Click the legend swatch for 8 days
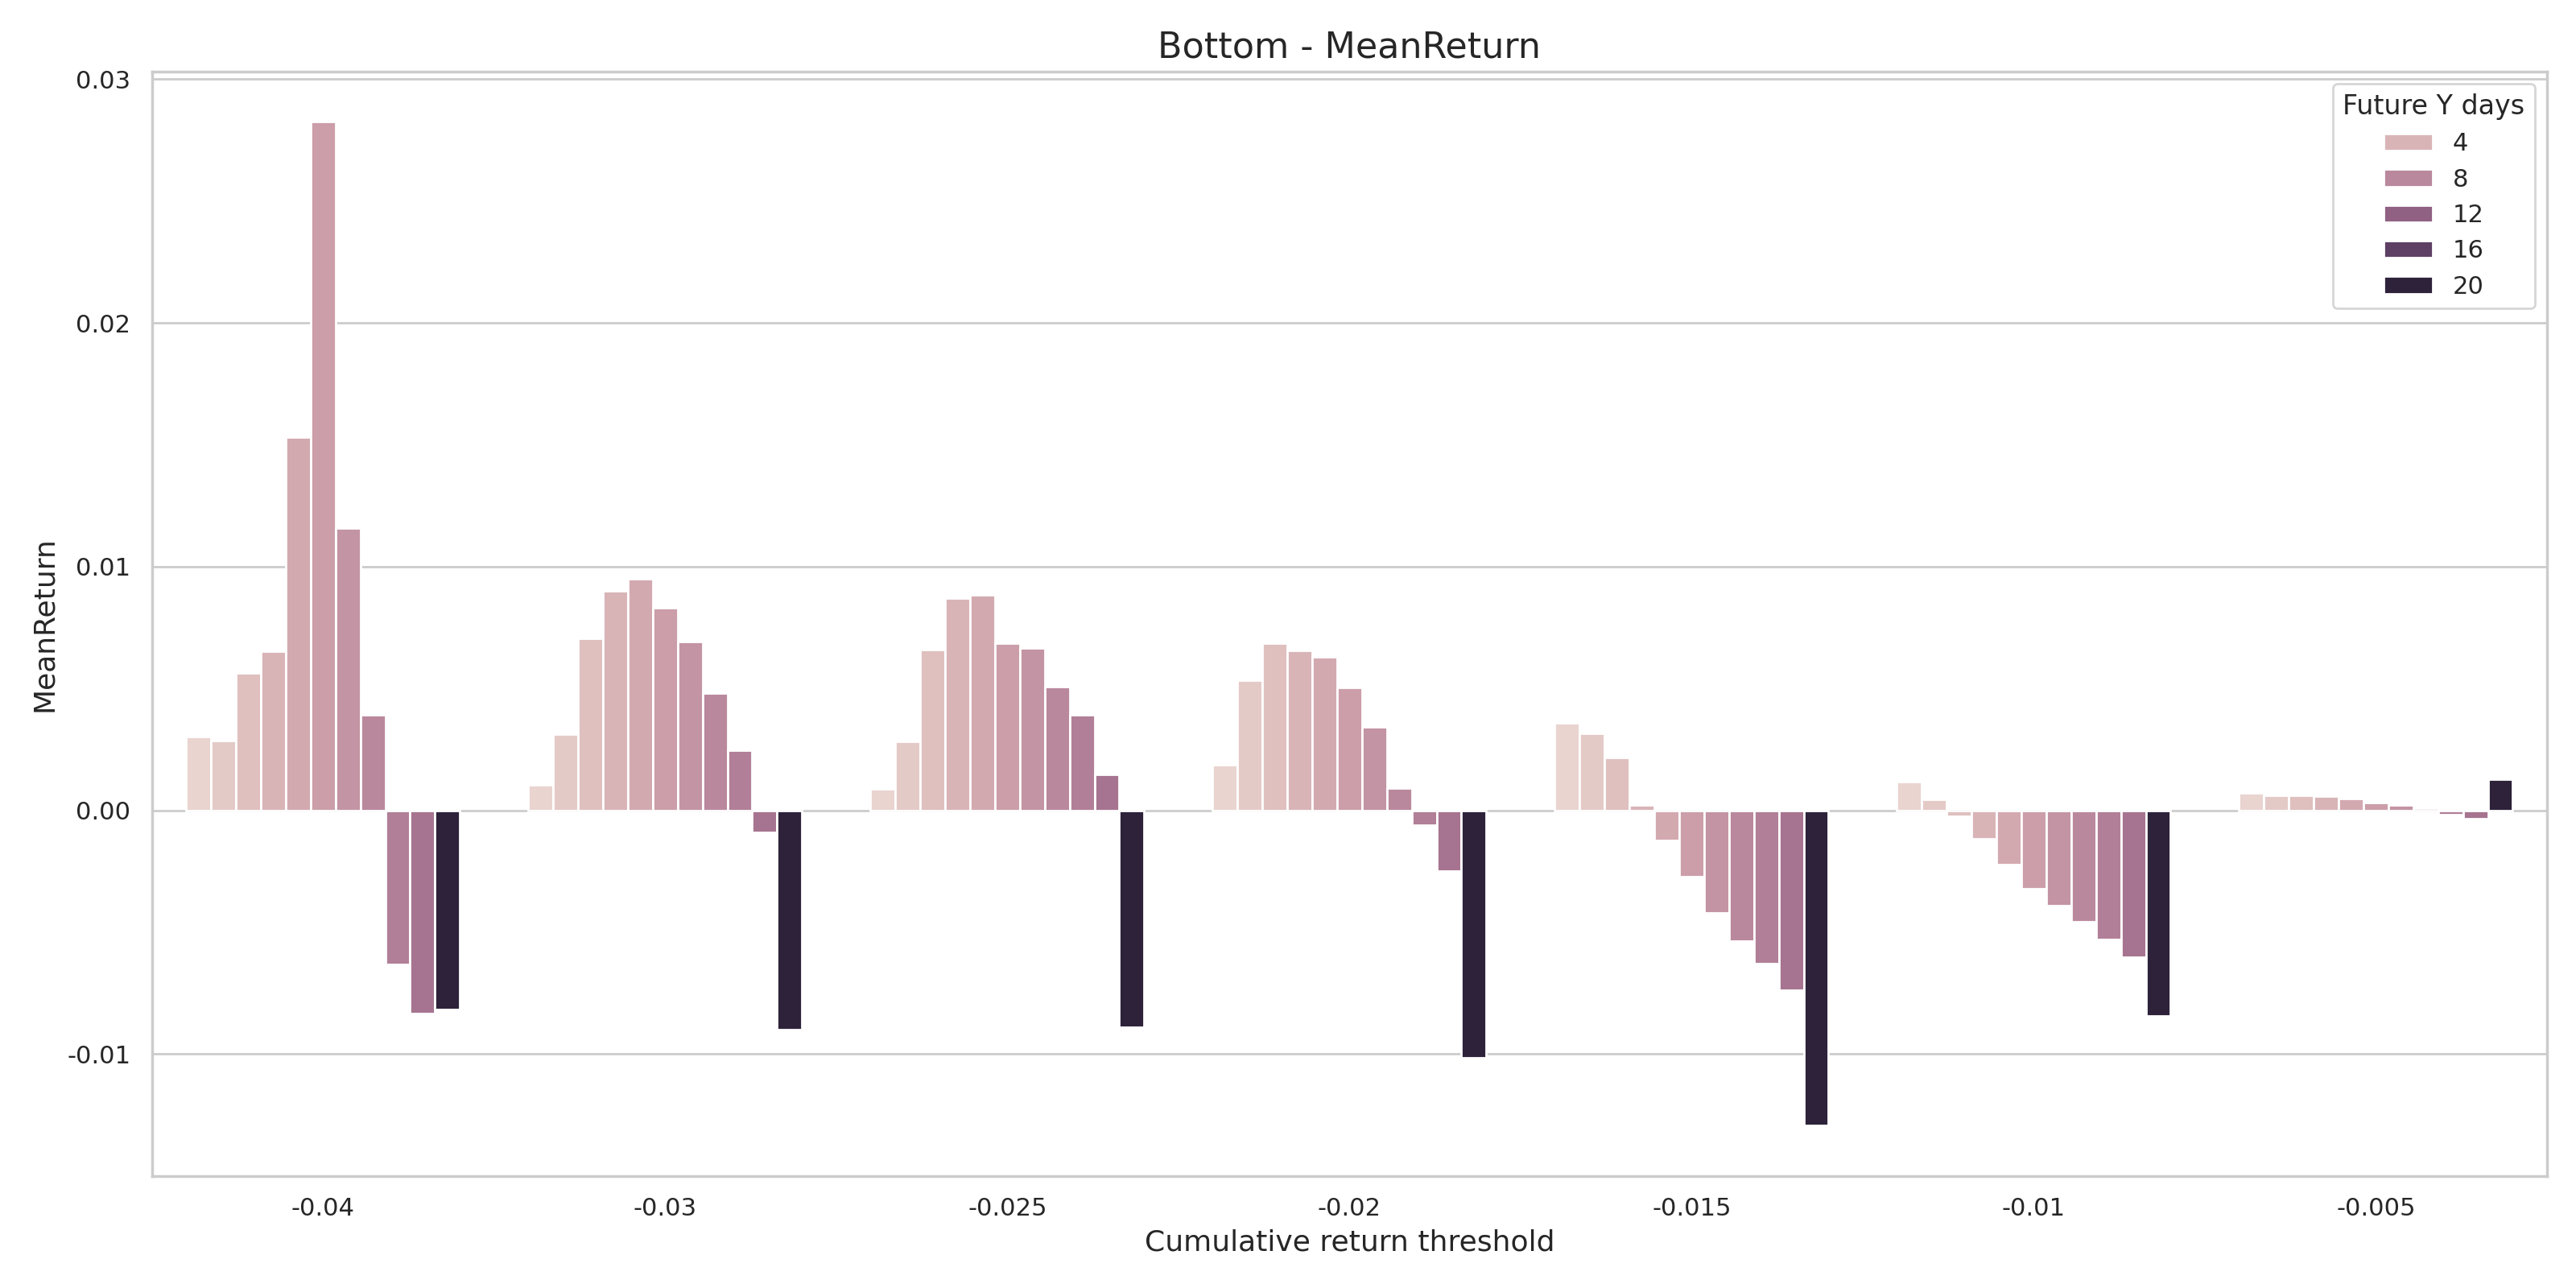This screenshot has width=2576, height=1288. pyautogui.click(x=2408, y=179)
